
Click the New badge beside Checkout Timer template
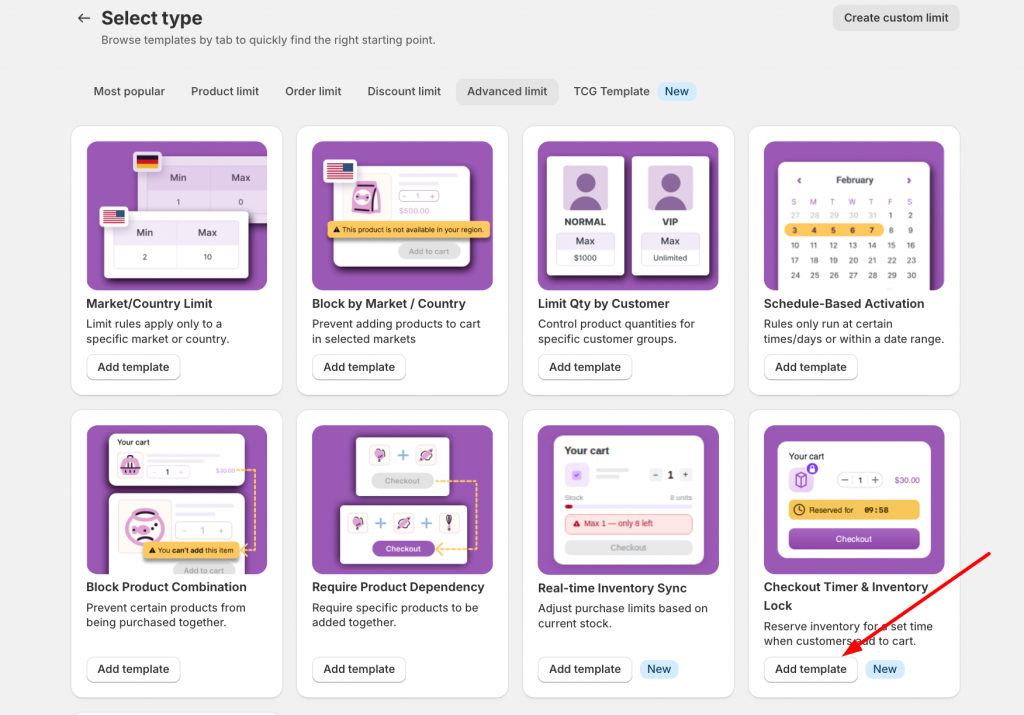tap(884, 669)
